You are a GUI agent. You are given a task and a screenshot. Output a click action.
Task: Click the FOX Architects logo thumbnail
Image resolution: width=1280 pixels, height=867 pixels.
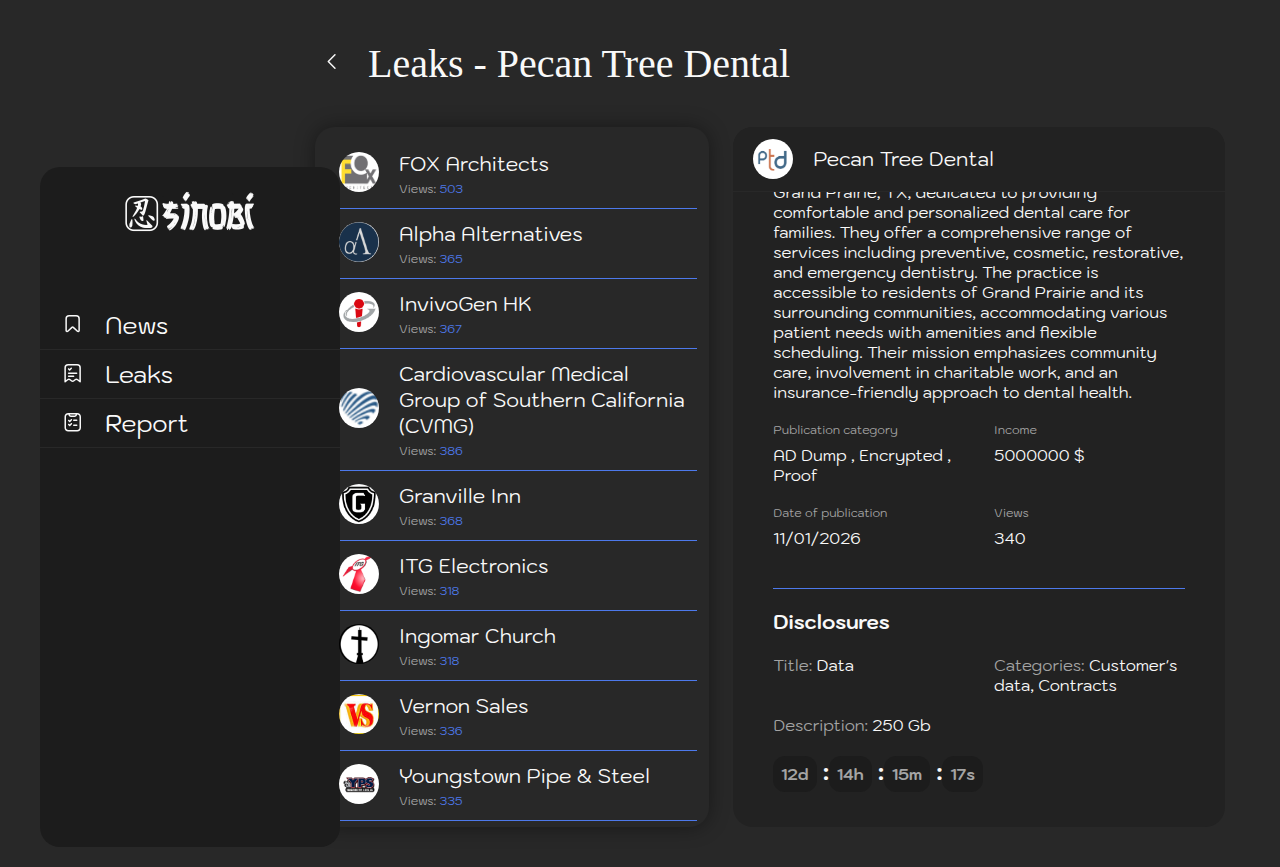359,172
